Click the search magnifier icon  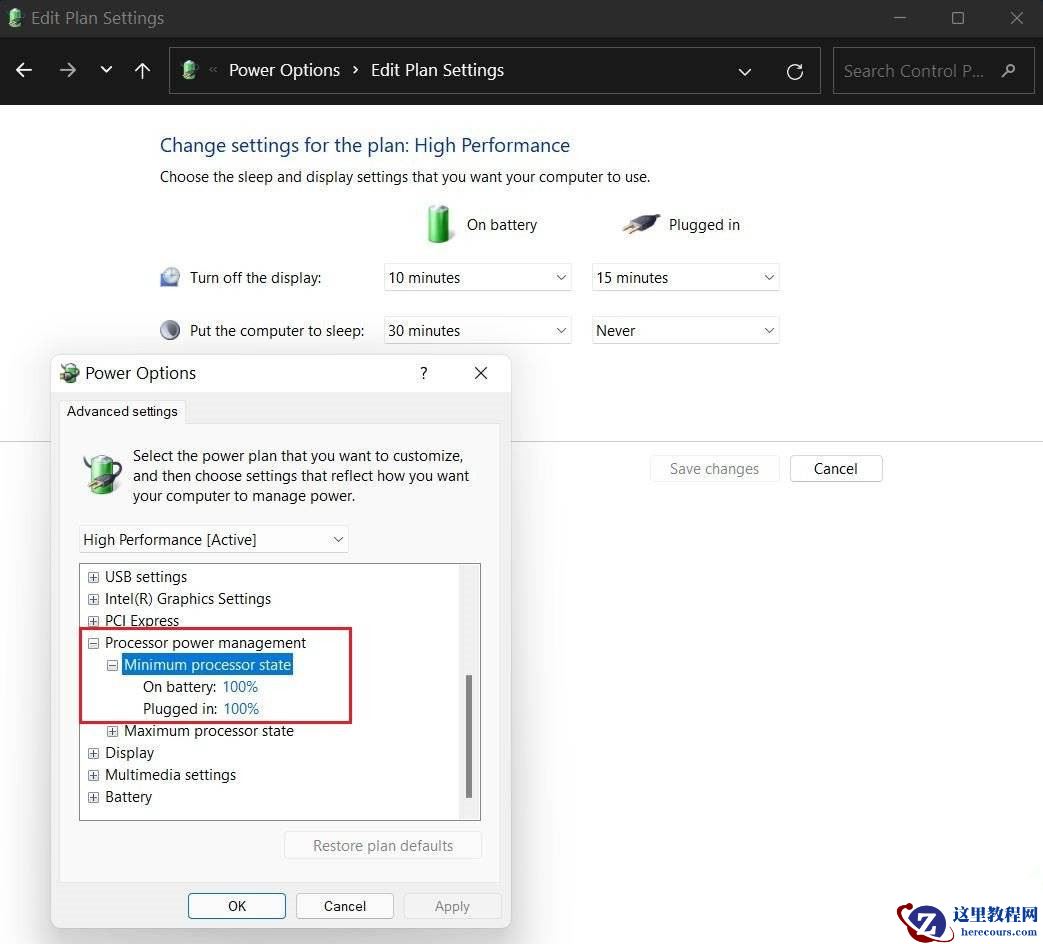[1009, 71]
